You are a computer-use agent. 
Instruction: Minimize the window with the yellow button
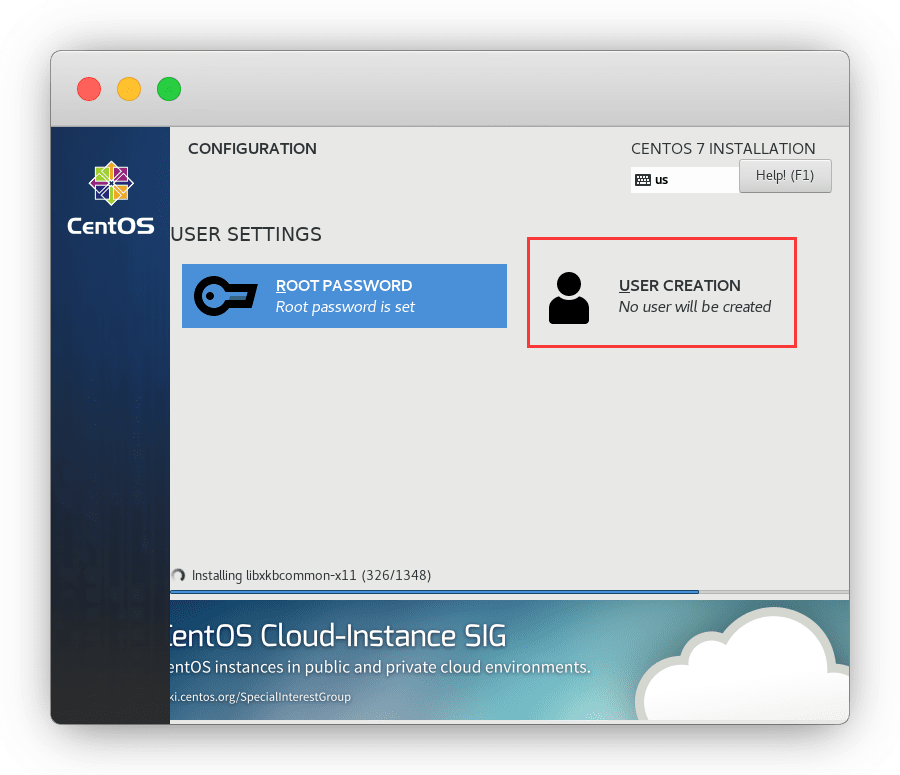click(129, 88)
